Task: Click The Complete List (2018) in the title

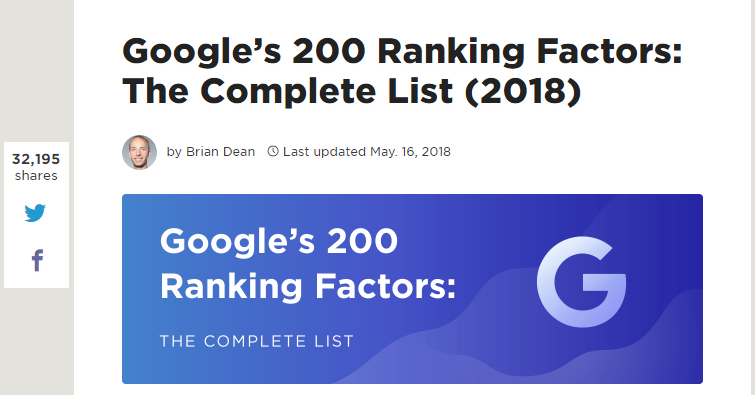Action: 351,92
